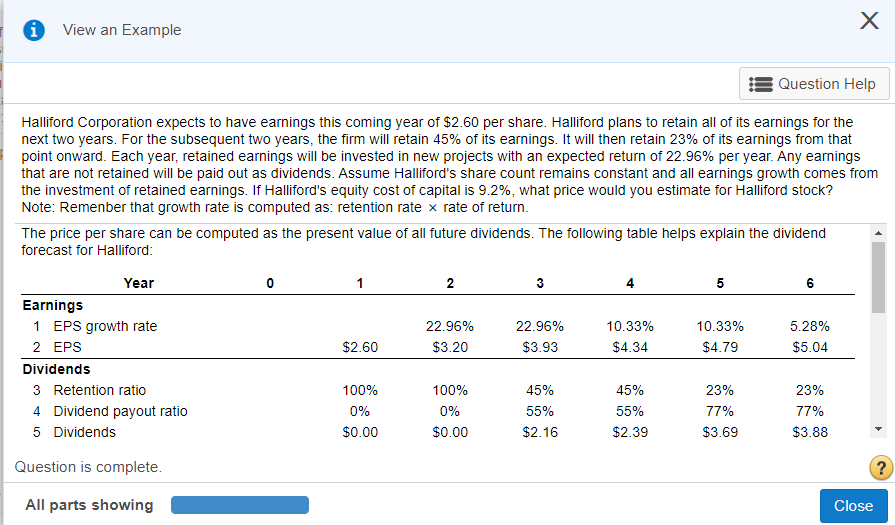The width and height of the screenshot is (895, 525).
Task: Open the Question Help menu
Action: coord(814,84)
